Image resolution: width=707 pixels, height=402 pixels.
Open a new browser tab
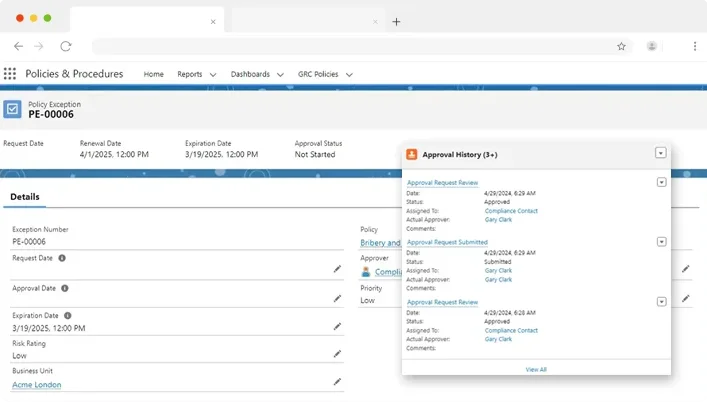click(x=396, y=22)
